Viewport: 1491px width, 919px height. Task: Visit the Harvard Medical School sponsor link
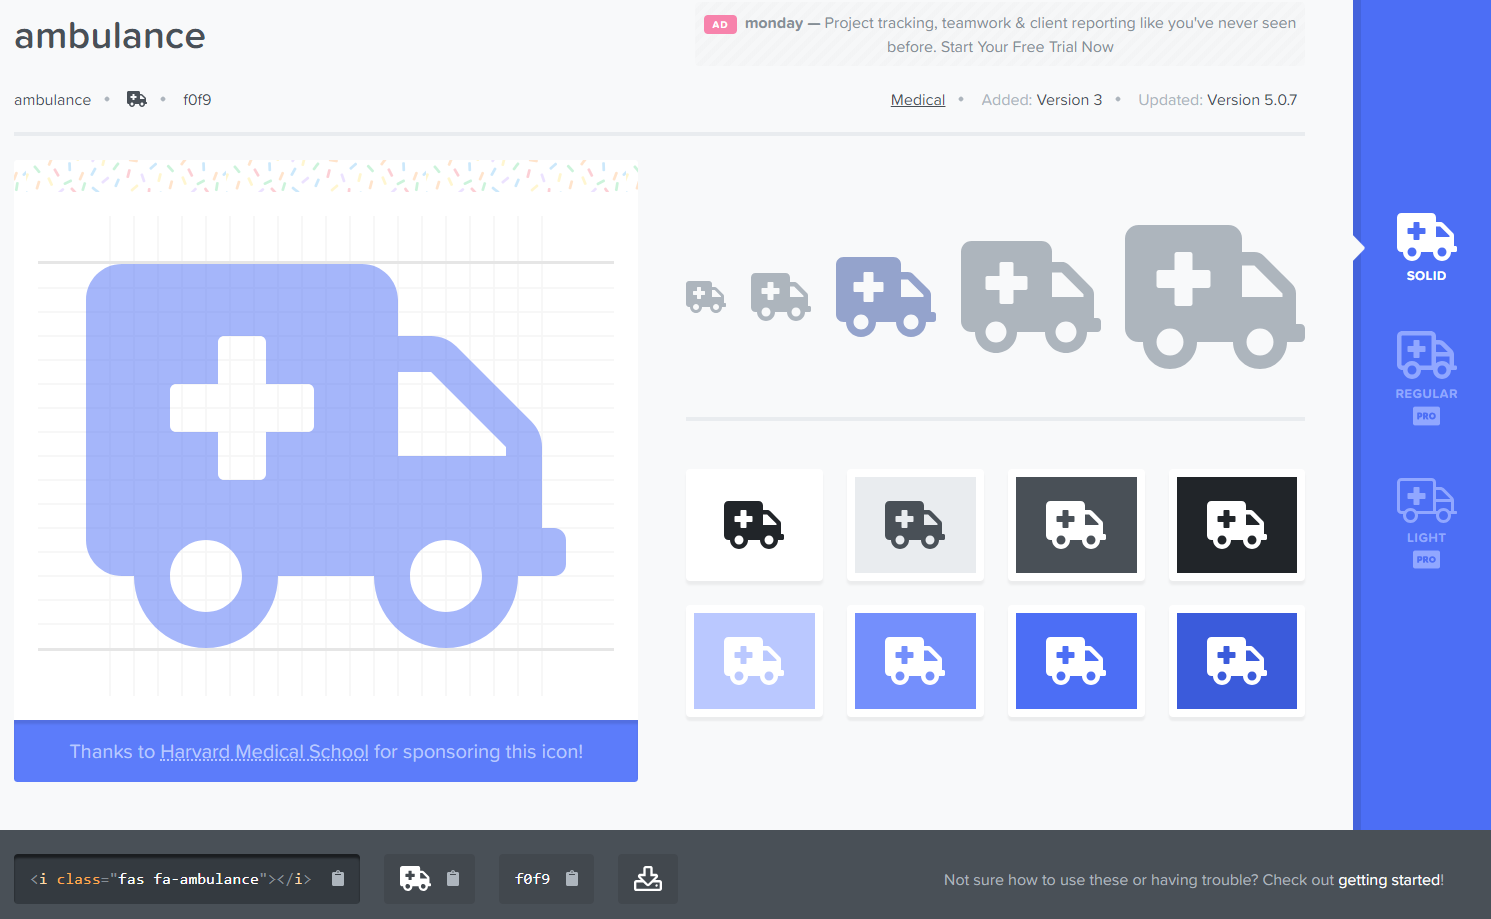point(264,751)
